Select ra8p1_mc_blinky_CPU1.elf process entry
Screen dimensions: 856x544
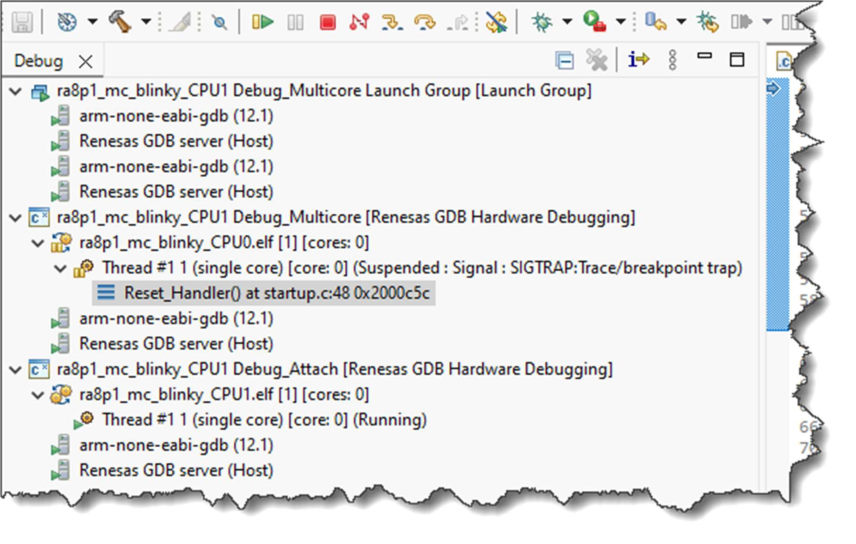(x=224, y=394)
